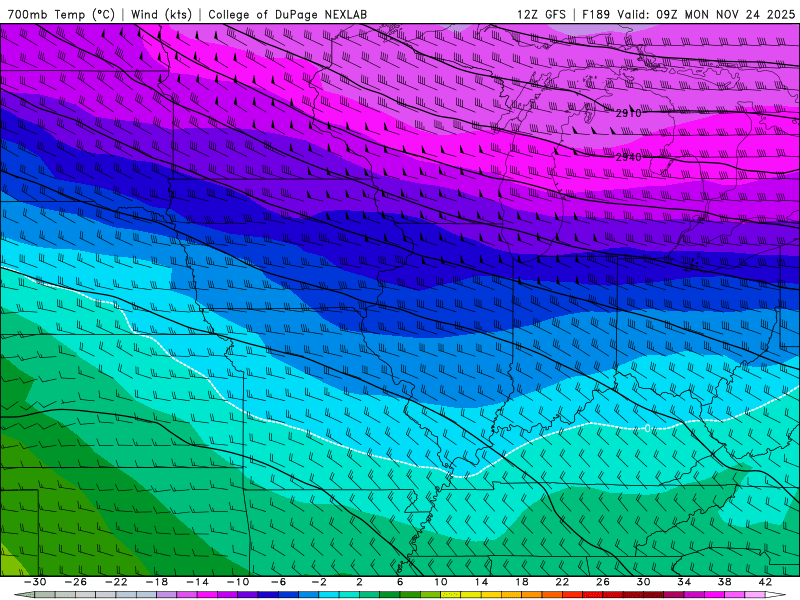Select the "-26" color scale value

[76, 582]
